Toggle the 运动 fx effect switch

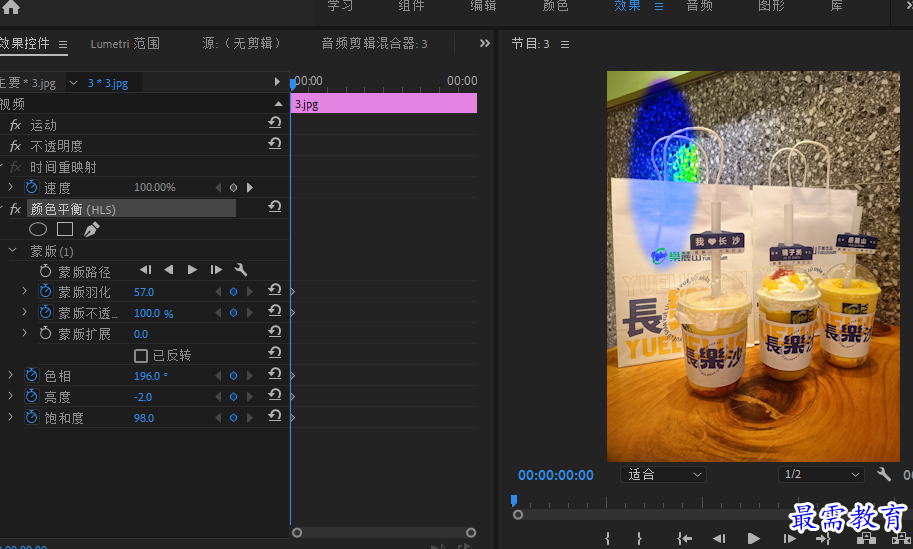pos(16,125)
